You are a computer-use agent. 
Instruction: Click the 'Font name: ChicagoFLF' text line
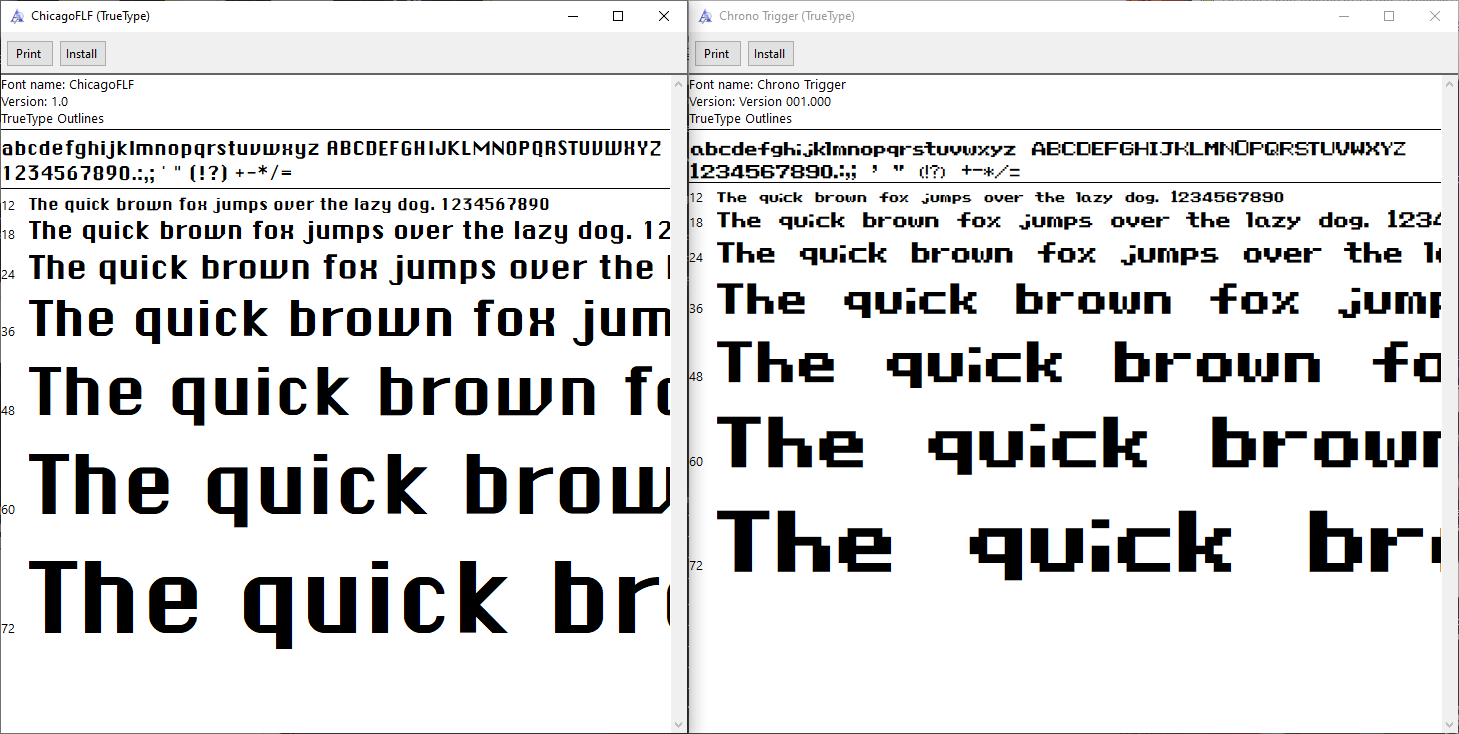[x=68, y=85]
